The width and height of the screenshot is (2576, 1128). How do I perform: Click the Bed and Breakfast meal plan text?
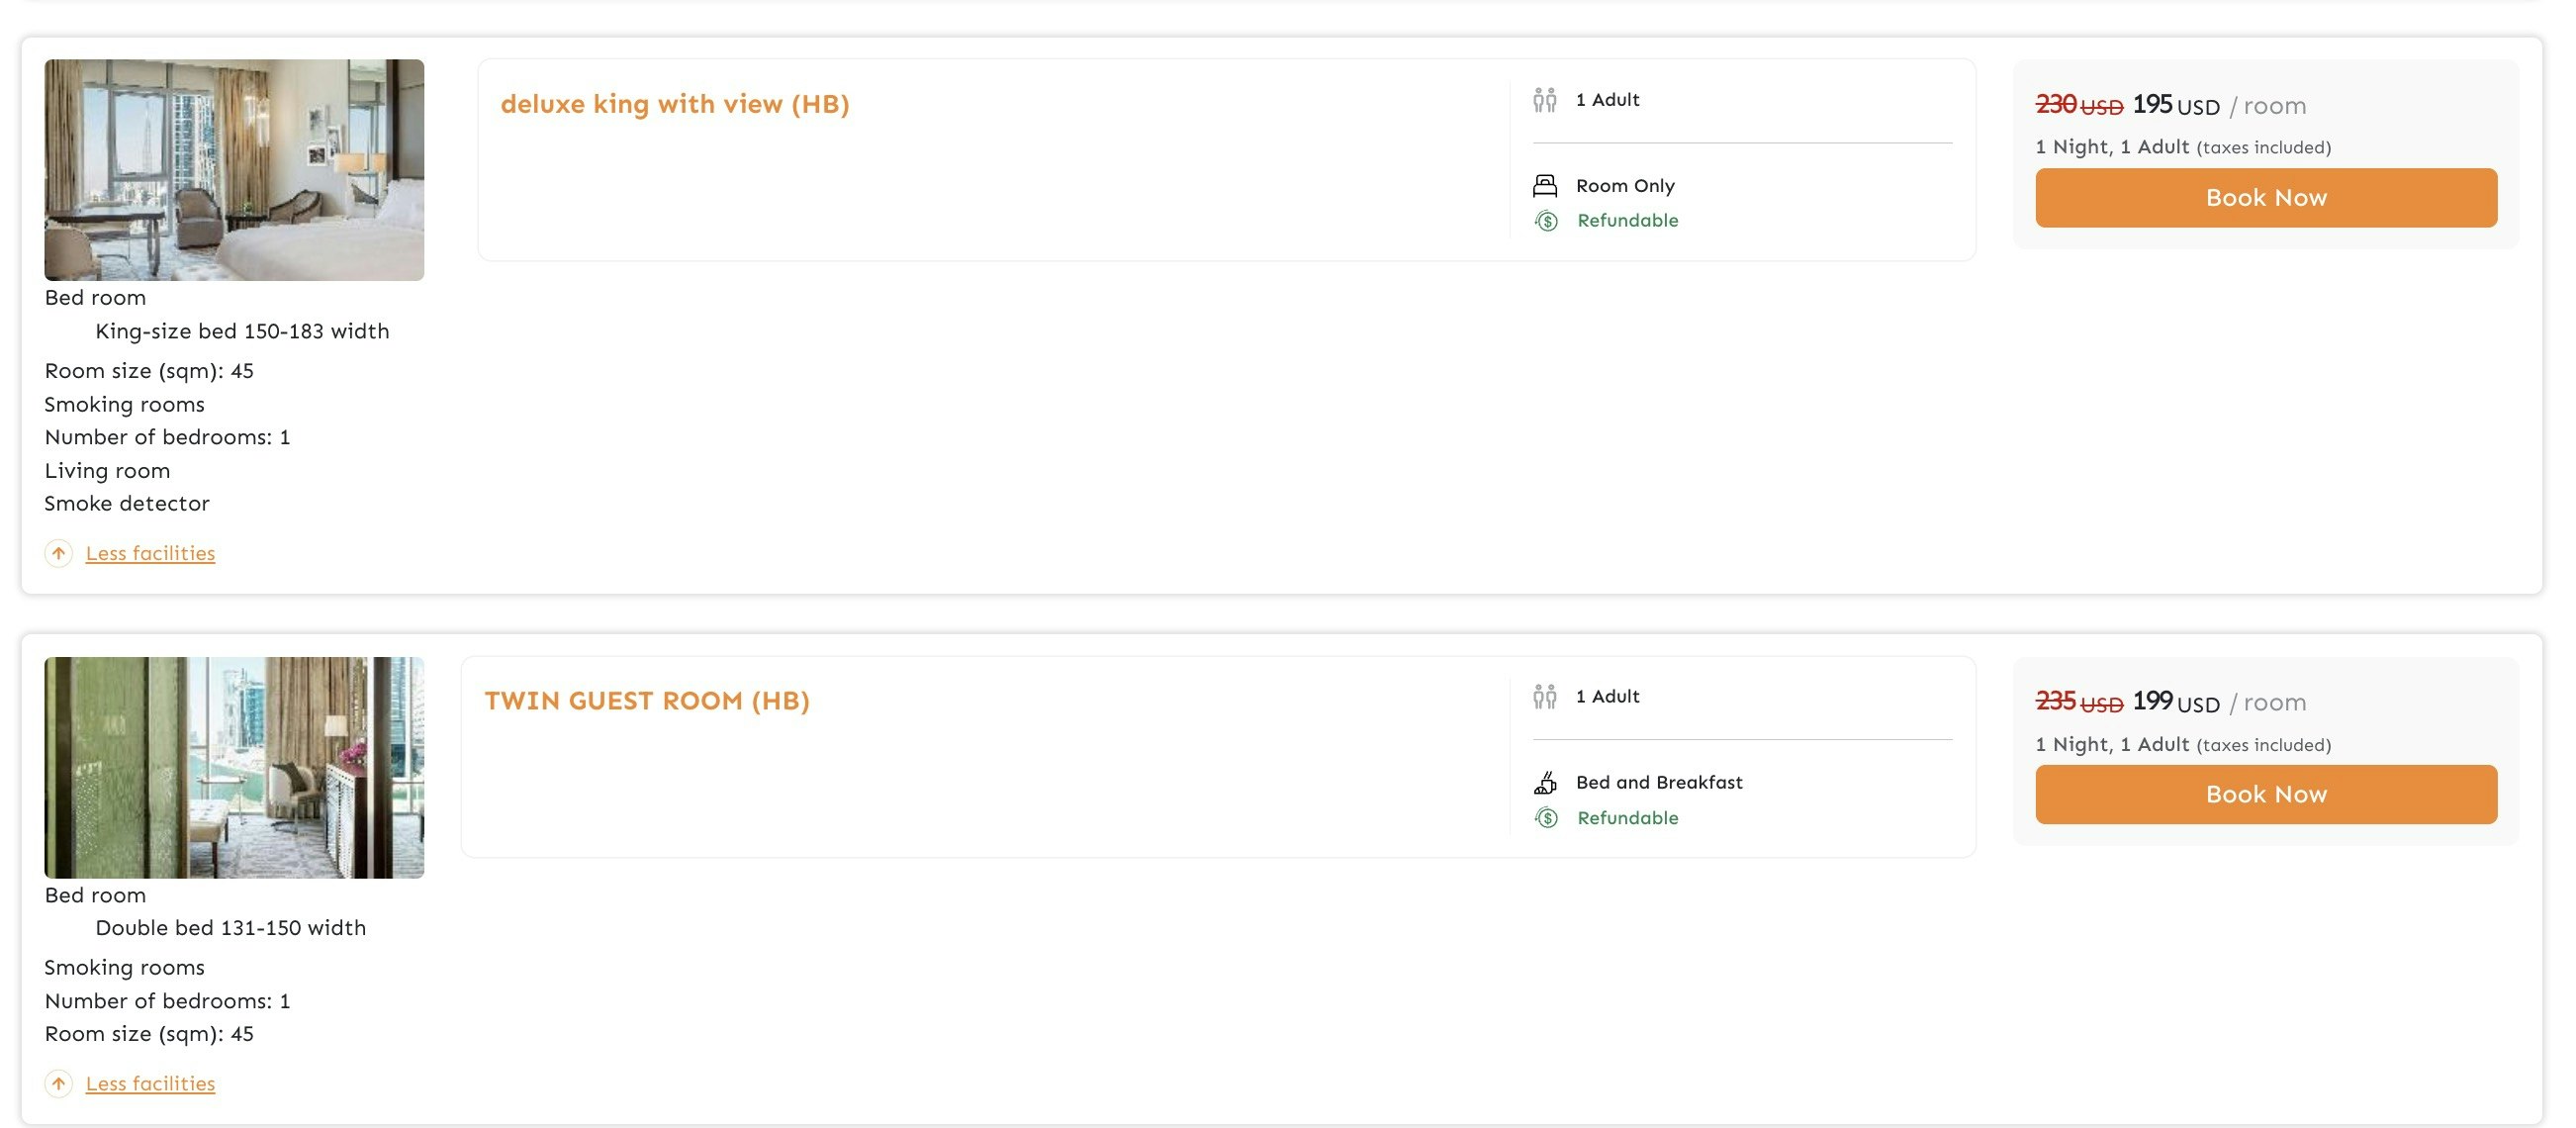coord(1659,783)
